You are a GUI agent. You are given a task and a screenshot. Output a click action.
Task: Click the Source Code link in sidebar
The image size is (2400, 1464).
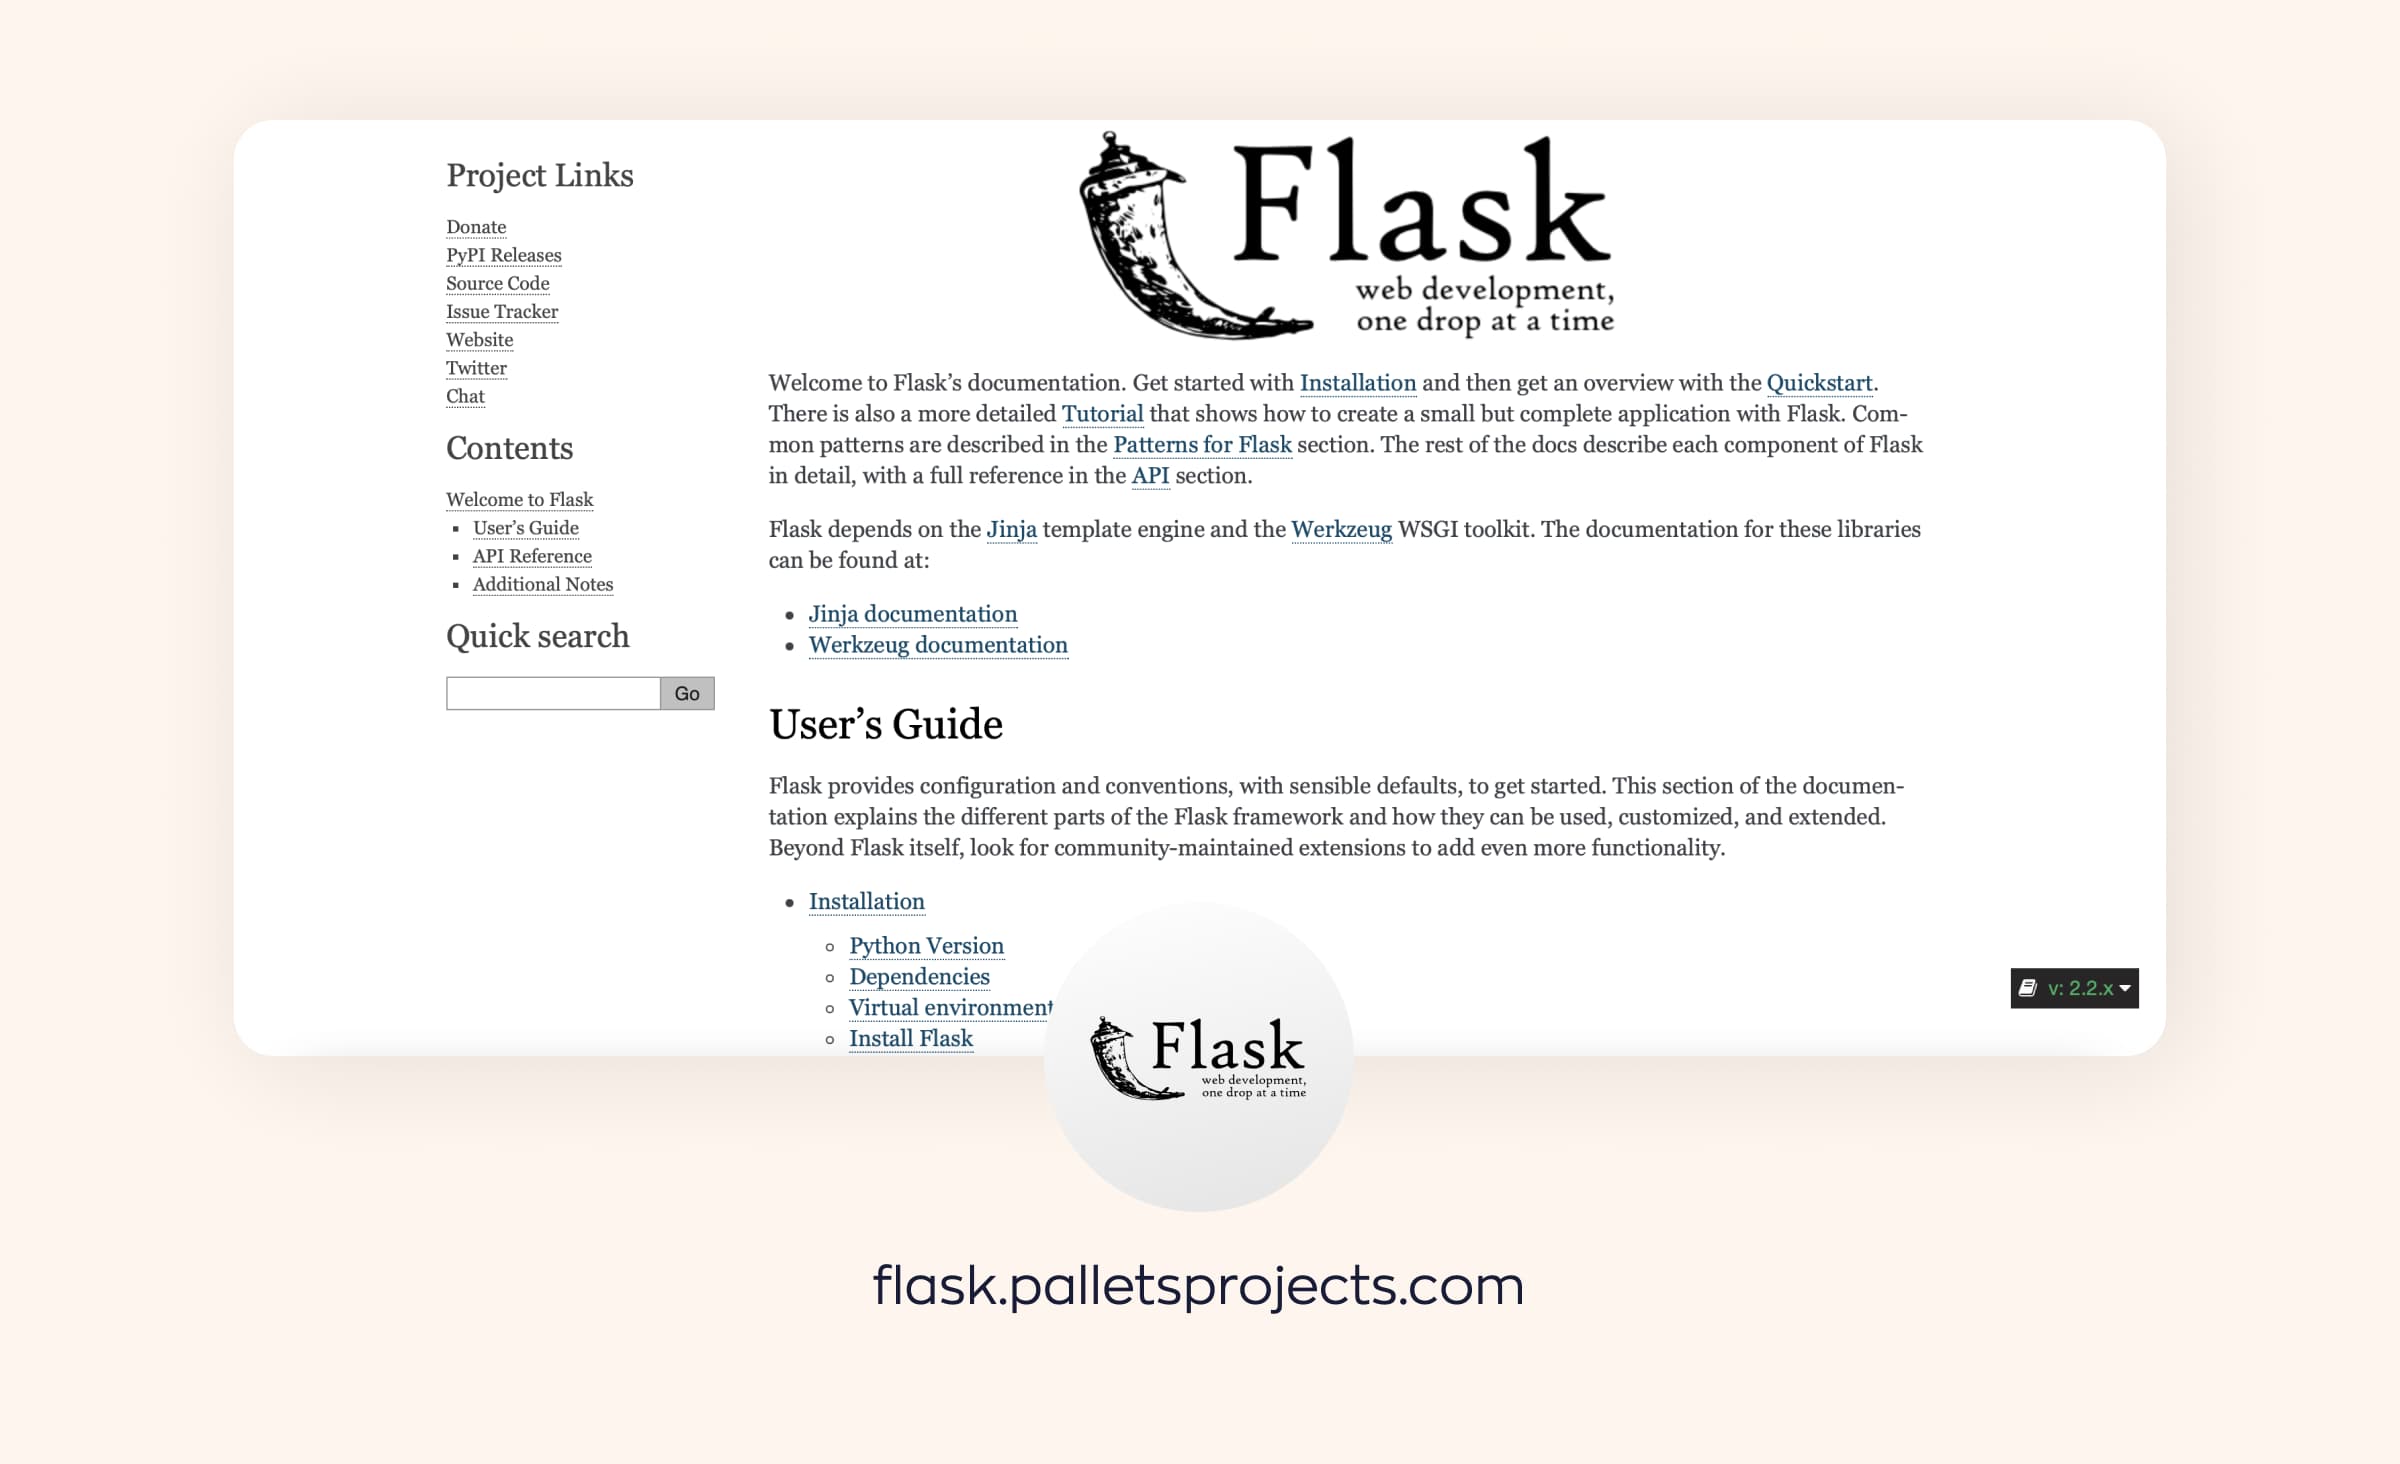point(497,283)
